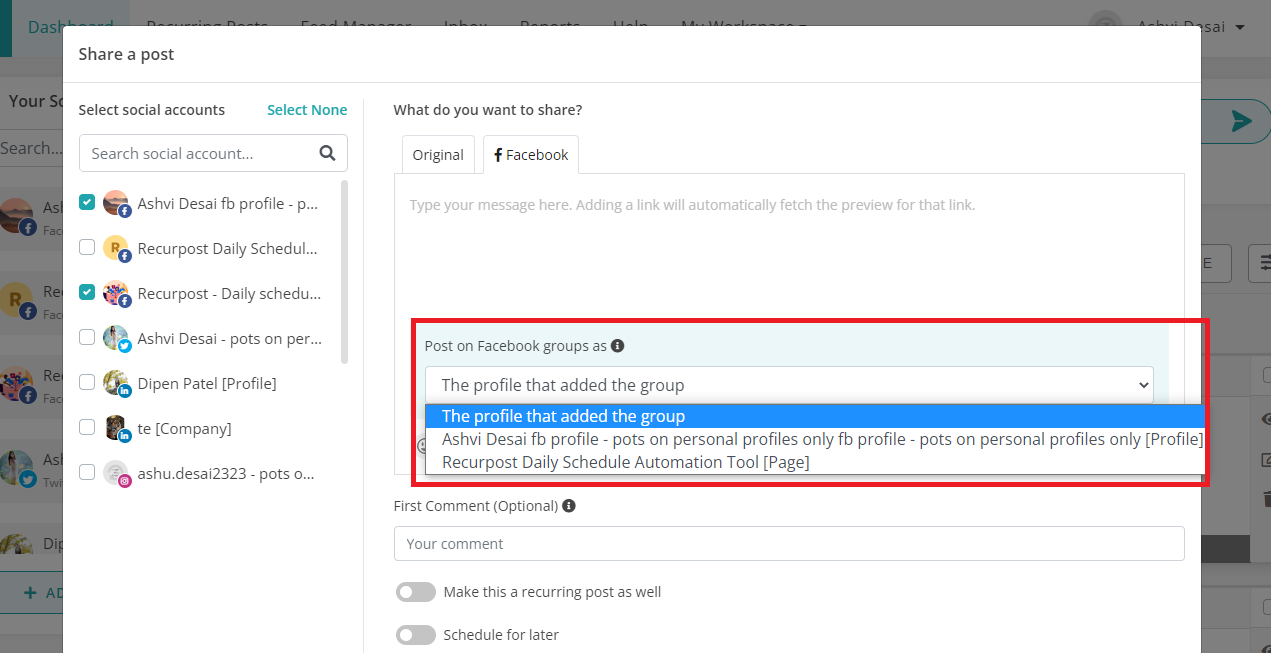Uncheck Ashvi Desai fb profile checkbox
The image size is (1271, 653).
click(x=87, y=202)
